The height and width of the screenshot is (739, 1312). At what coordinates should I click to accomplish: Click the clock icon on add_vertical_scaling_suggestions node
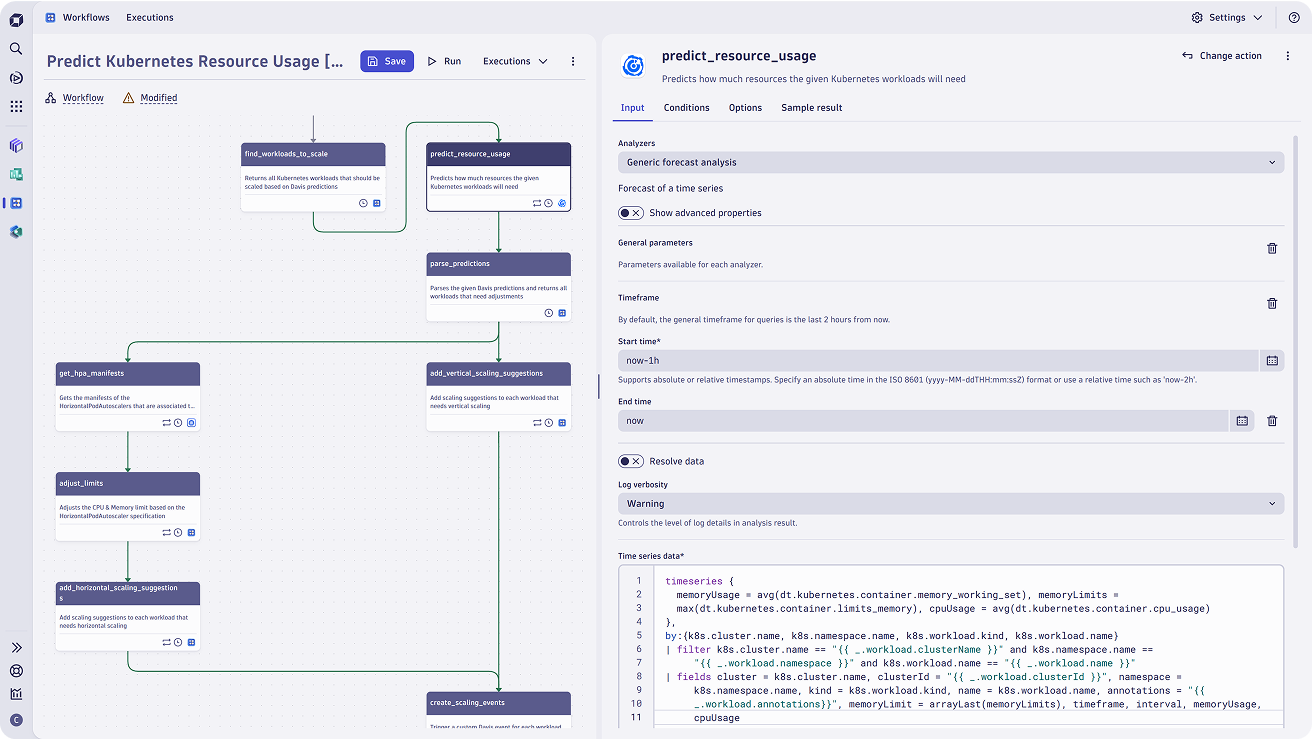click(x=549, y=423)
